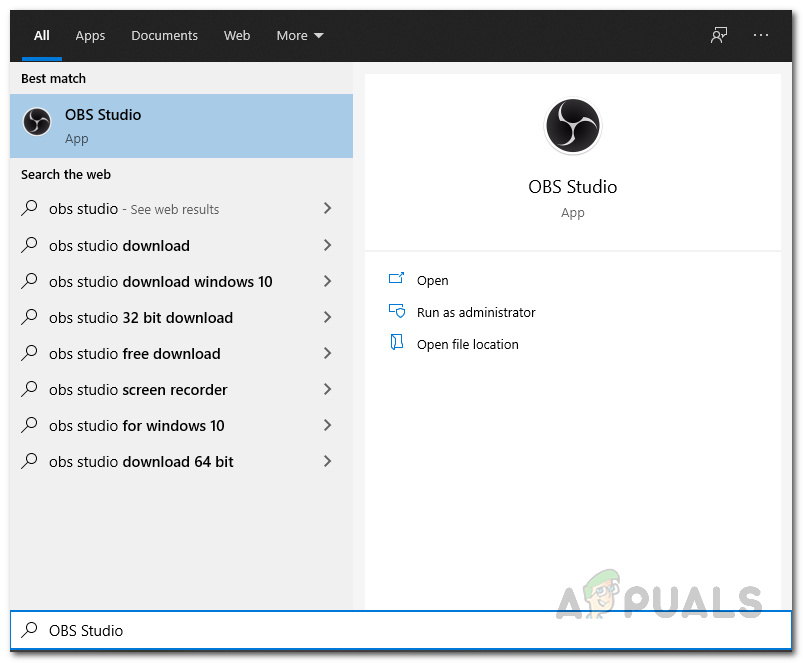This screenshot has width=803, height=663.
Task: Click the magnifier icon in the search box
Action: pos(29,630)
